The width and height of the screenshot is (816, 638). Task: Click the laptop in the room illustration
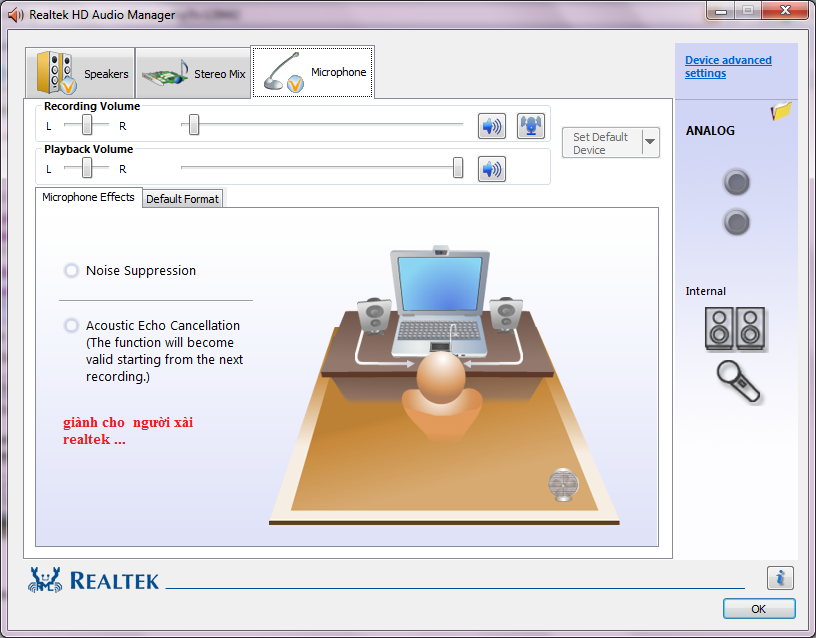(440, 301)
